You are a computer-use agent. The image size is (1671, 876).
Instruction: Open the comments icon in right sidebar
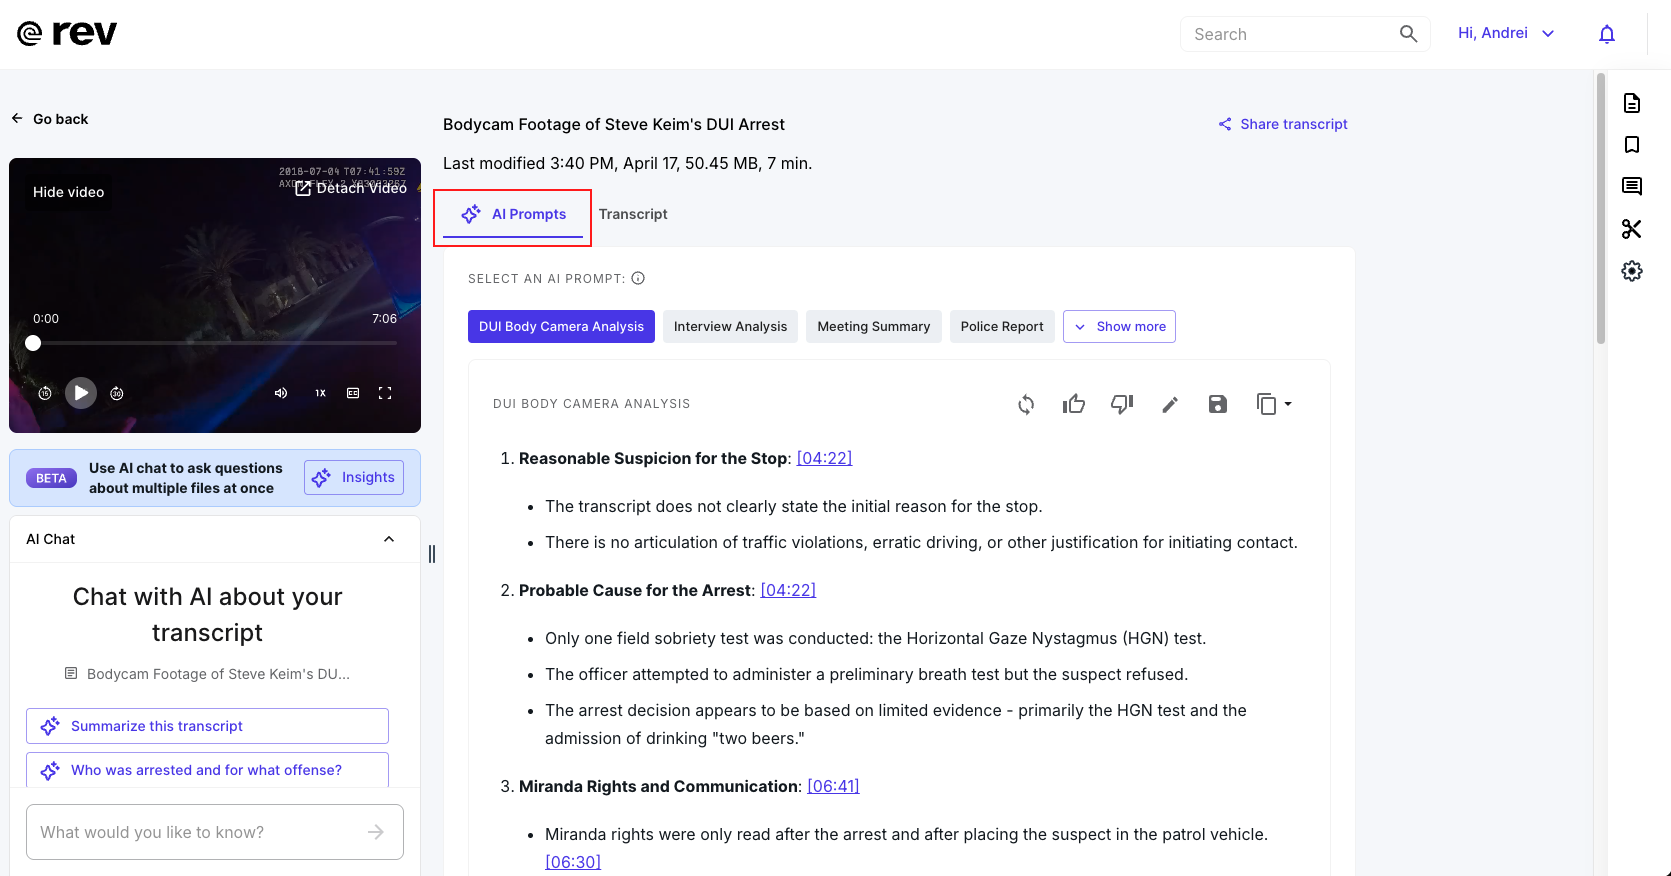pos(1632,187)
